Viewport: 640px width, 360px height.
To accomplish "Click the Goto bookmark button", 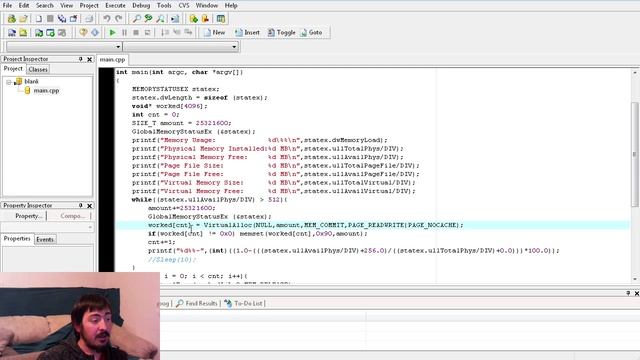I will (311, 32).
